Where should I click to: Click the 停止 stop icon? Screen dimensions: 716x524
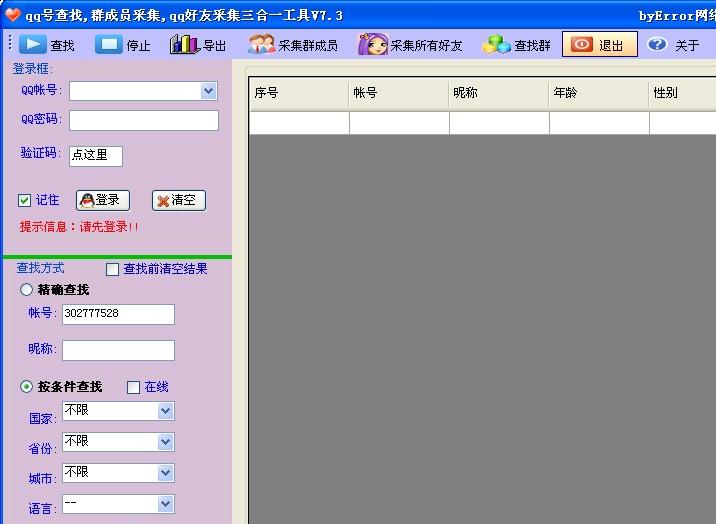109,44
